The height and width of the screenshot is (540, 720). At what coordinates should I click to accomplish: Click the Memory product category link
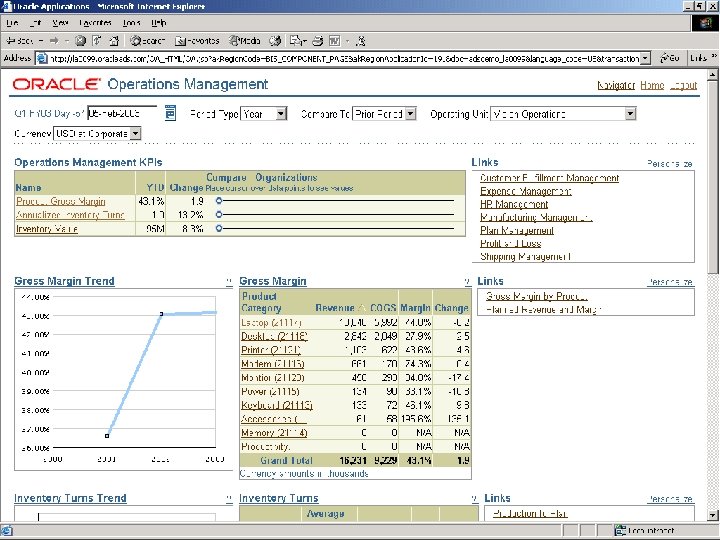point(274,433)
